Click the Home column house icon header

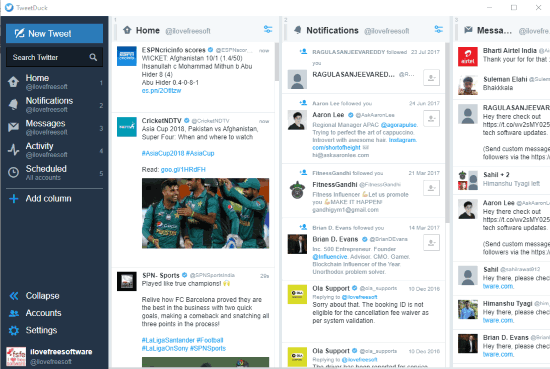pos(127,30)
